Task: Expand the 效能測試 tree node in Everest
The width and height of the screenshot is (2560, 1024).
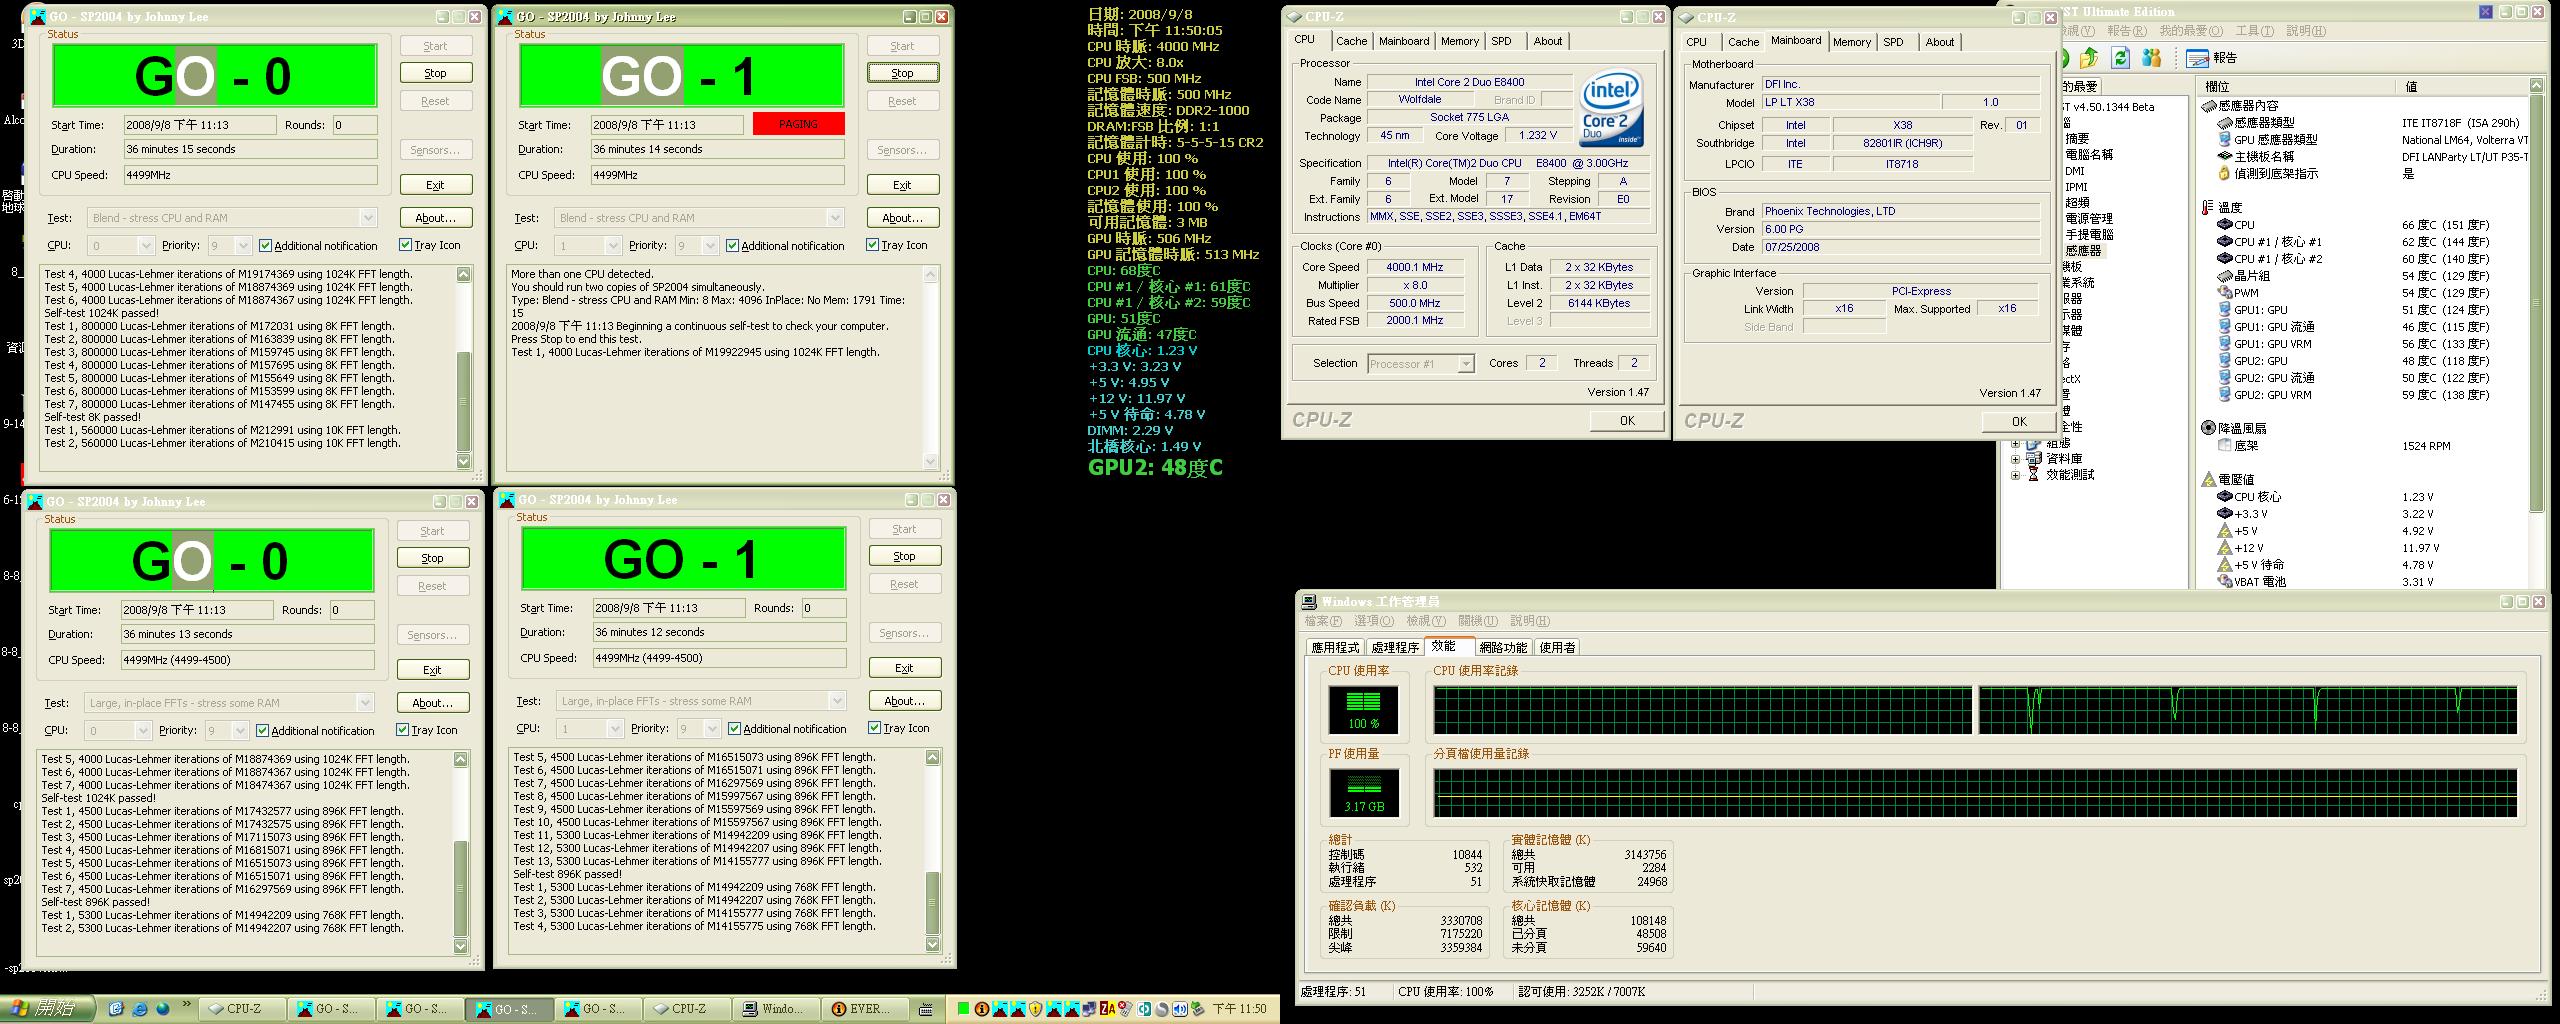Action: [x=2015, y=475]
